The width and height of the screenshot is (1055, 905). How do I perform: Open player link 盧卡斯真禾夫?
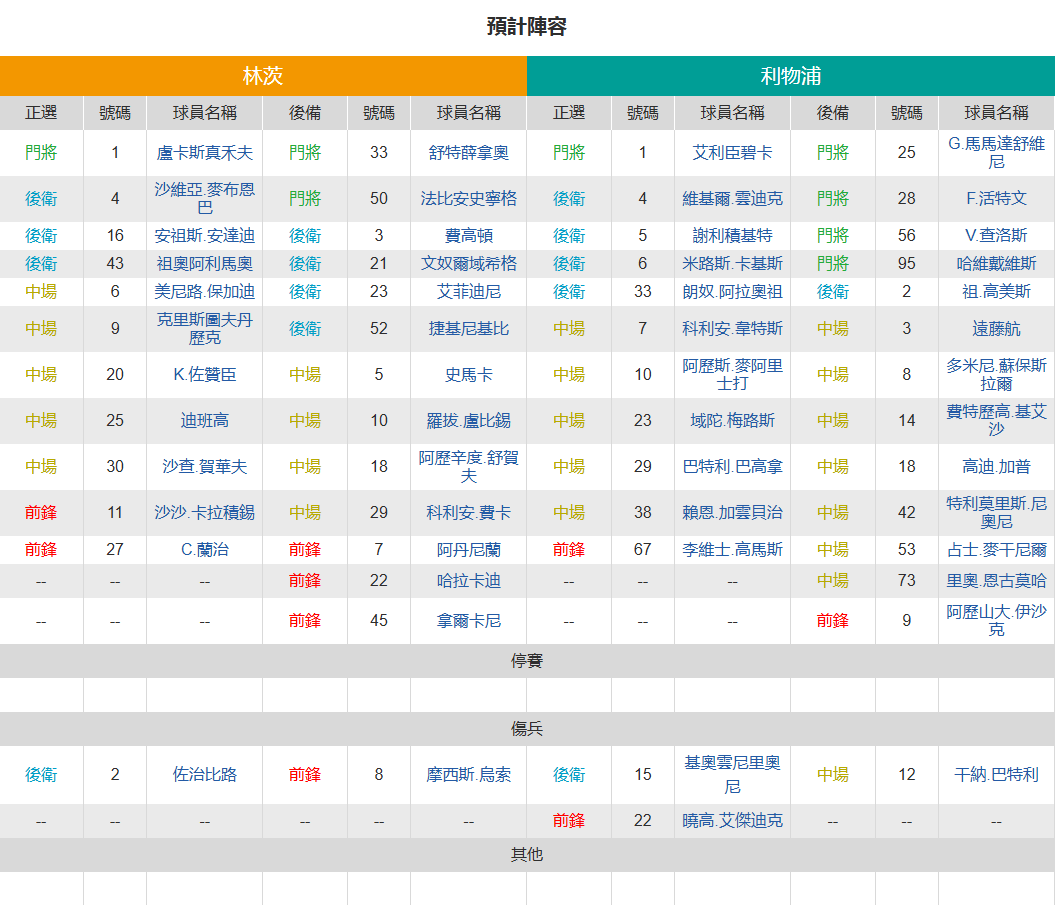(x=205, y=153)
